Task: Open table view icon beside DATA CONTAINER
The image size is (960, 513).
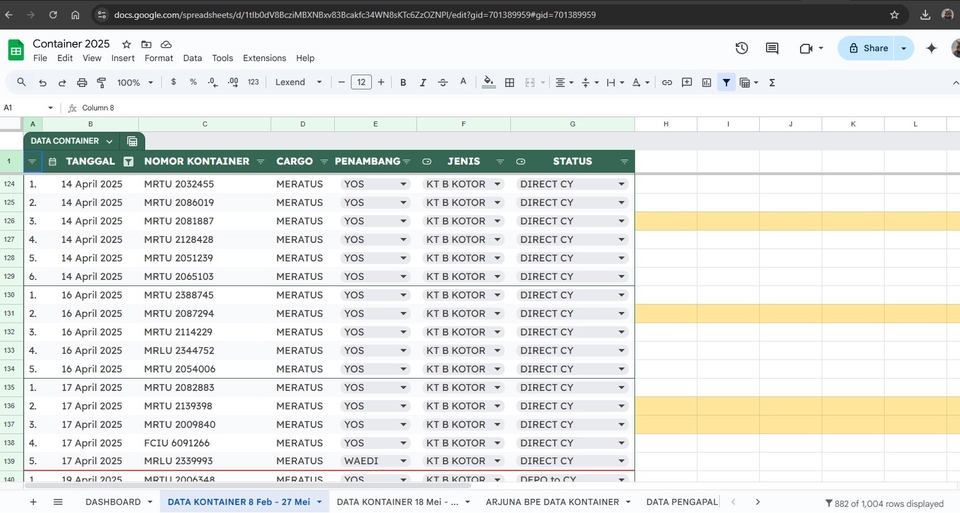Action: [132, 141]
